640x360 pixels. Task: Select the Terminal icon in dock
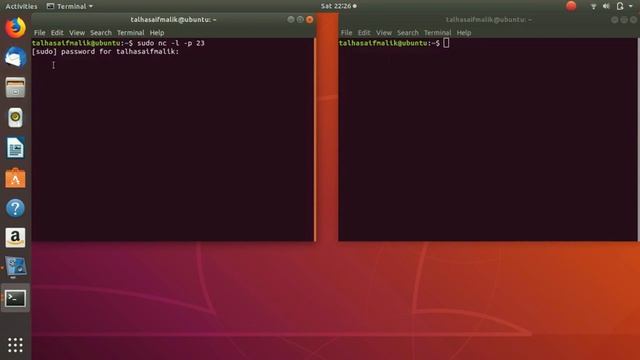tap(16, 298)
